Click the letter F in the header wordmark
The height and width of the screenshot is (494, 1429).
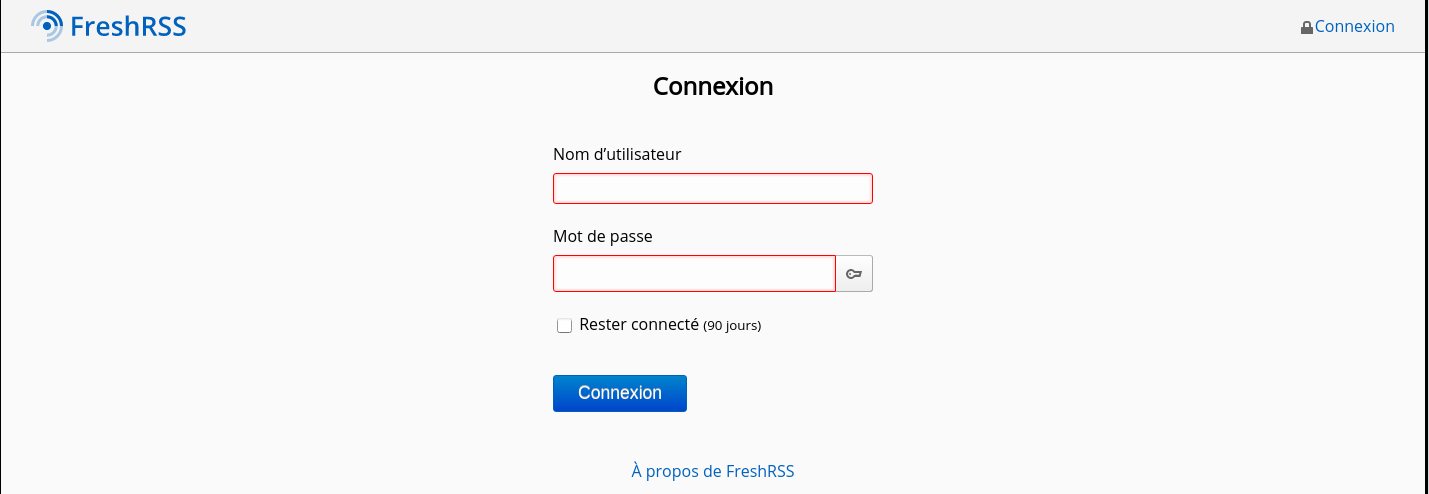coord(78,26)
